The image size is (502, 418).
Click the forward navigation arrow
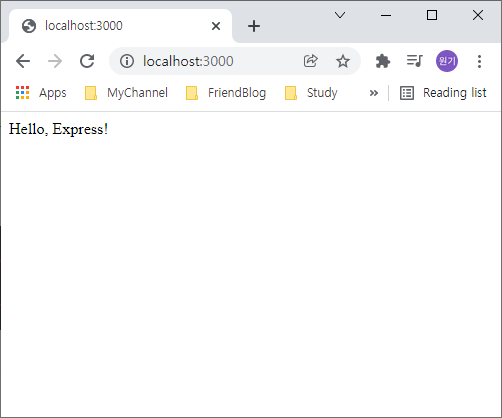pos(55,61)
